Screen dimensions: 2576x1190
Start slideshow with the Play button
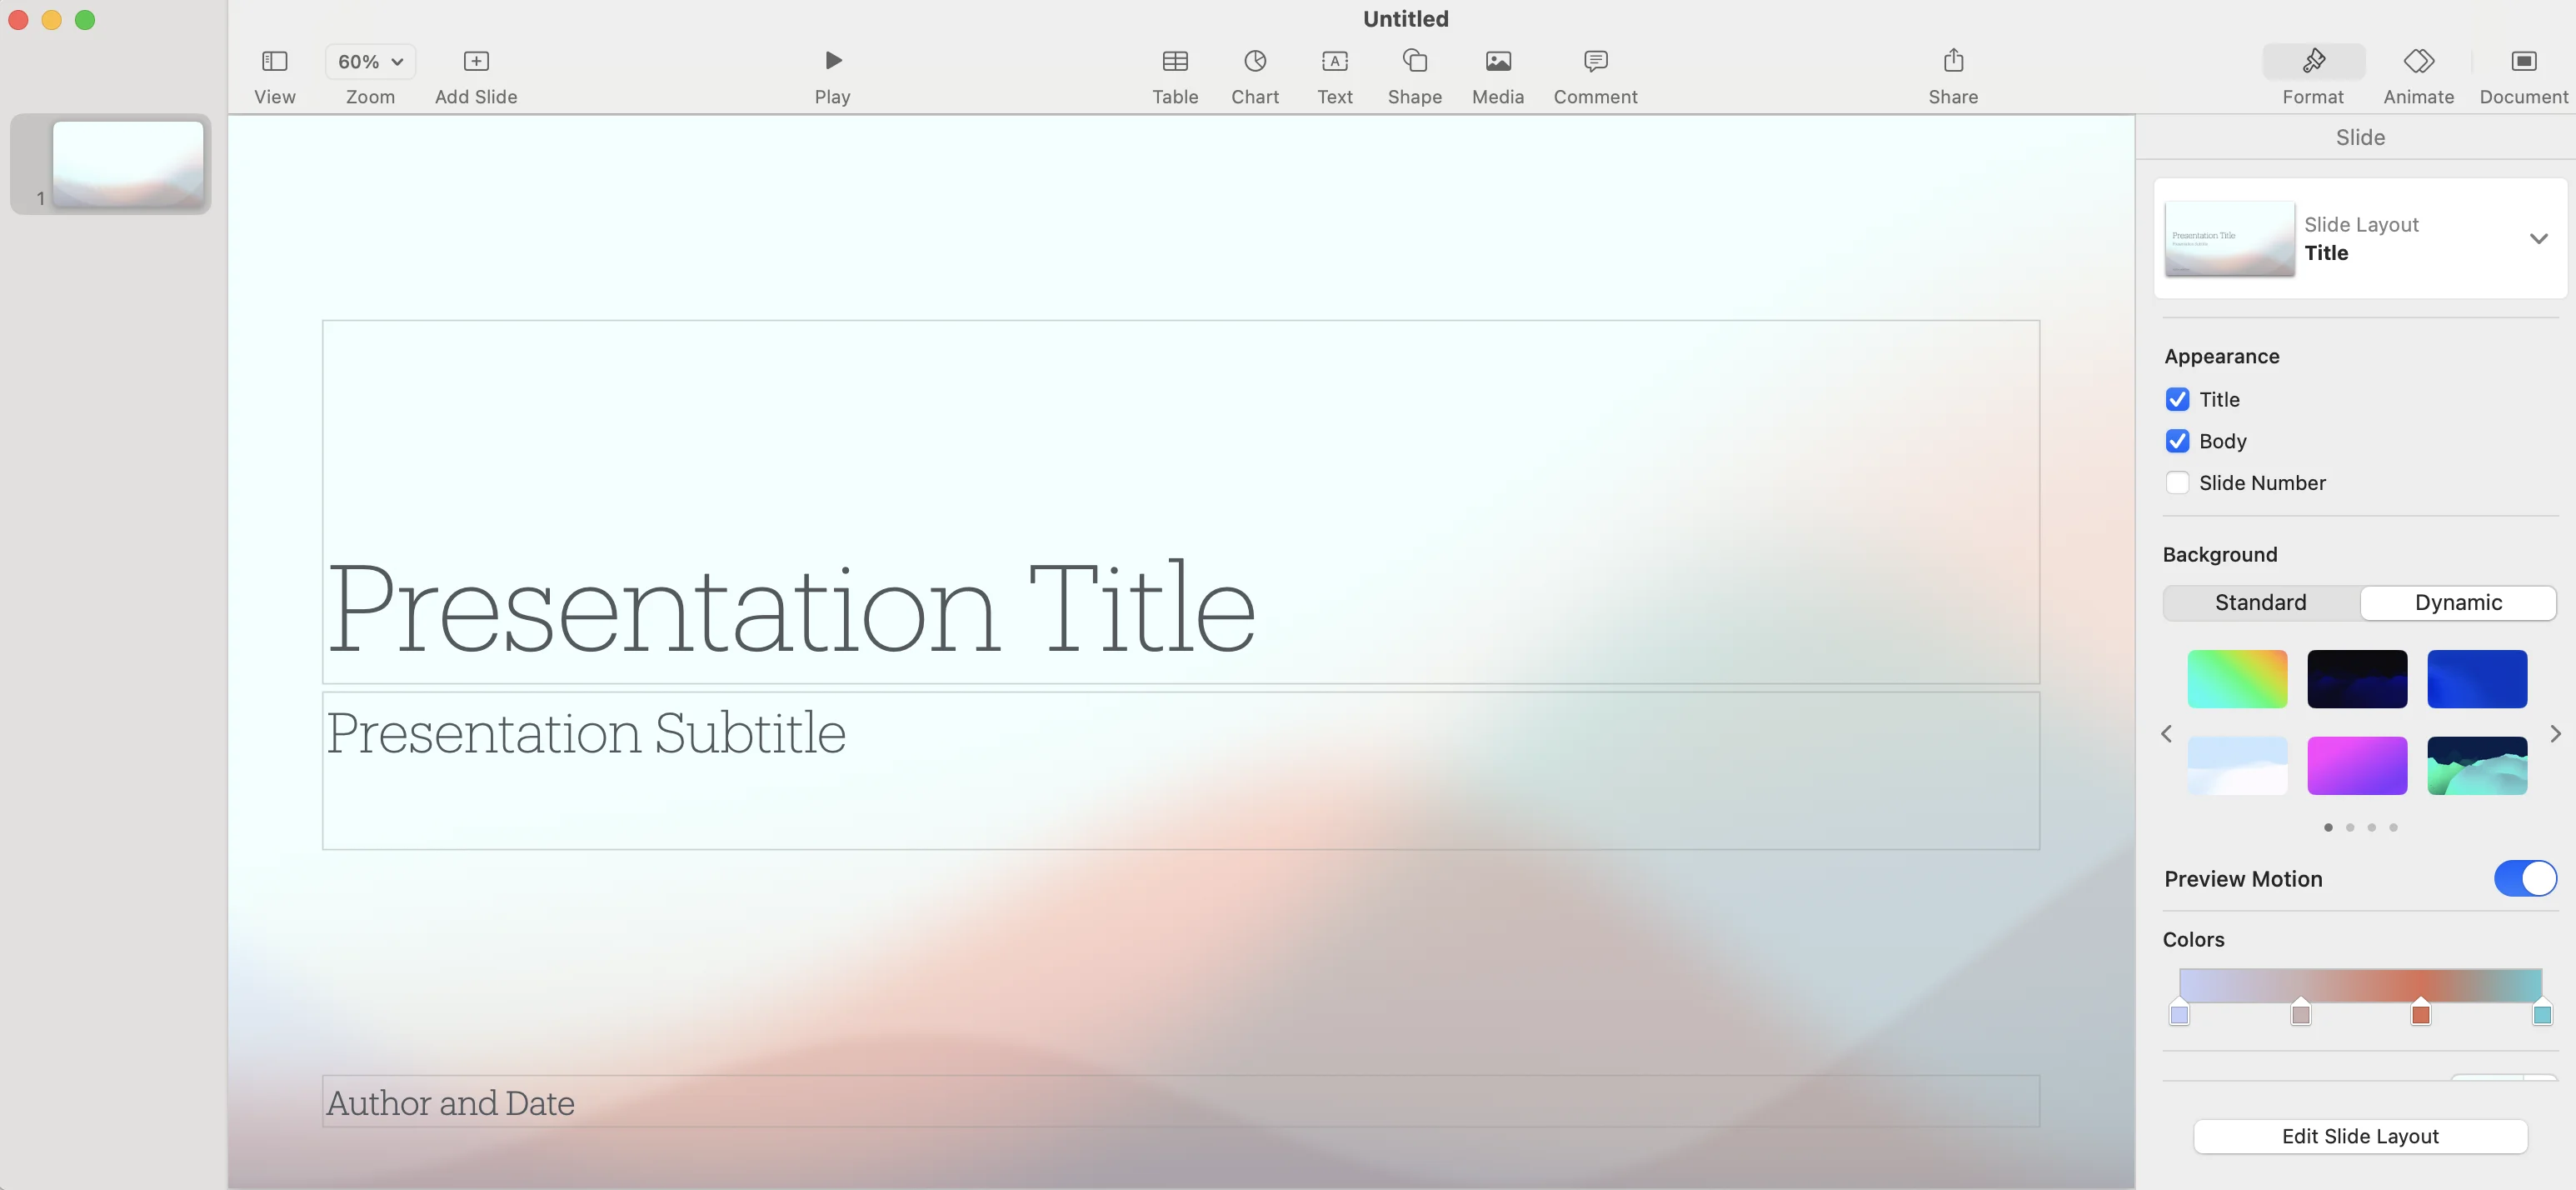coord(832,61)
